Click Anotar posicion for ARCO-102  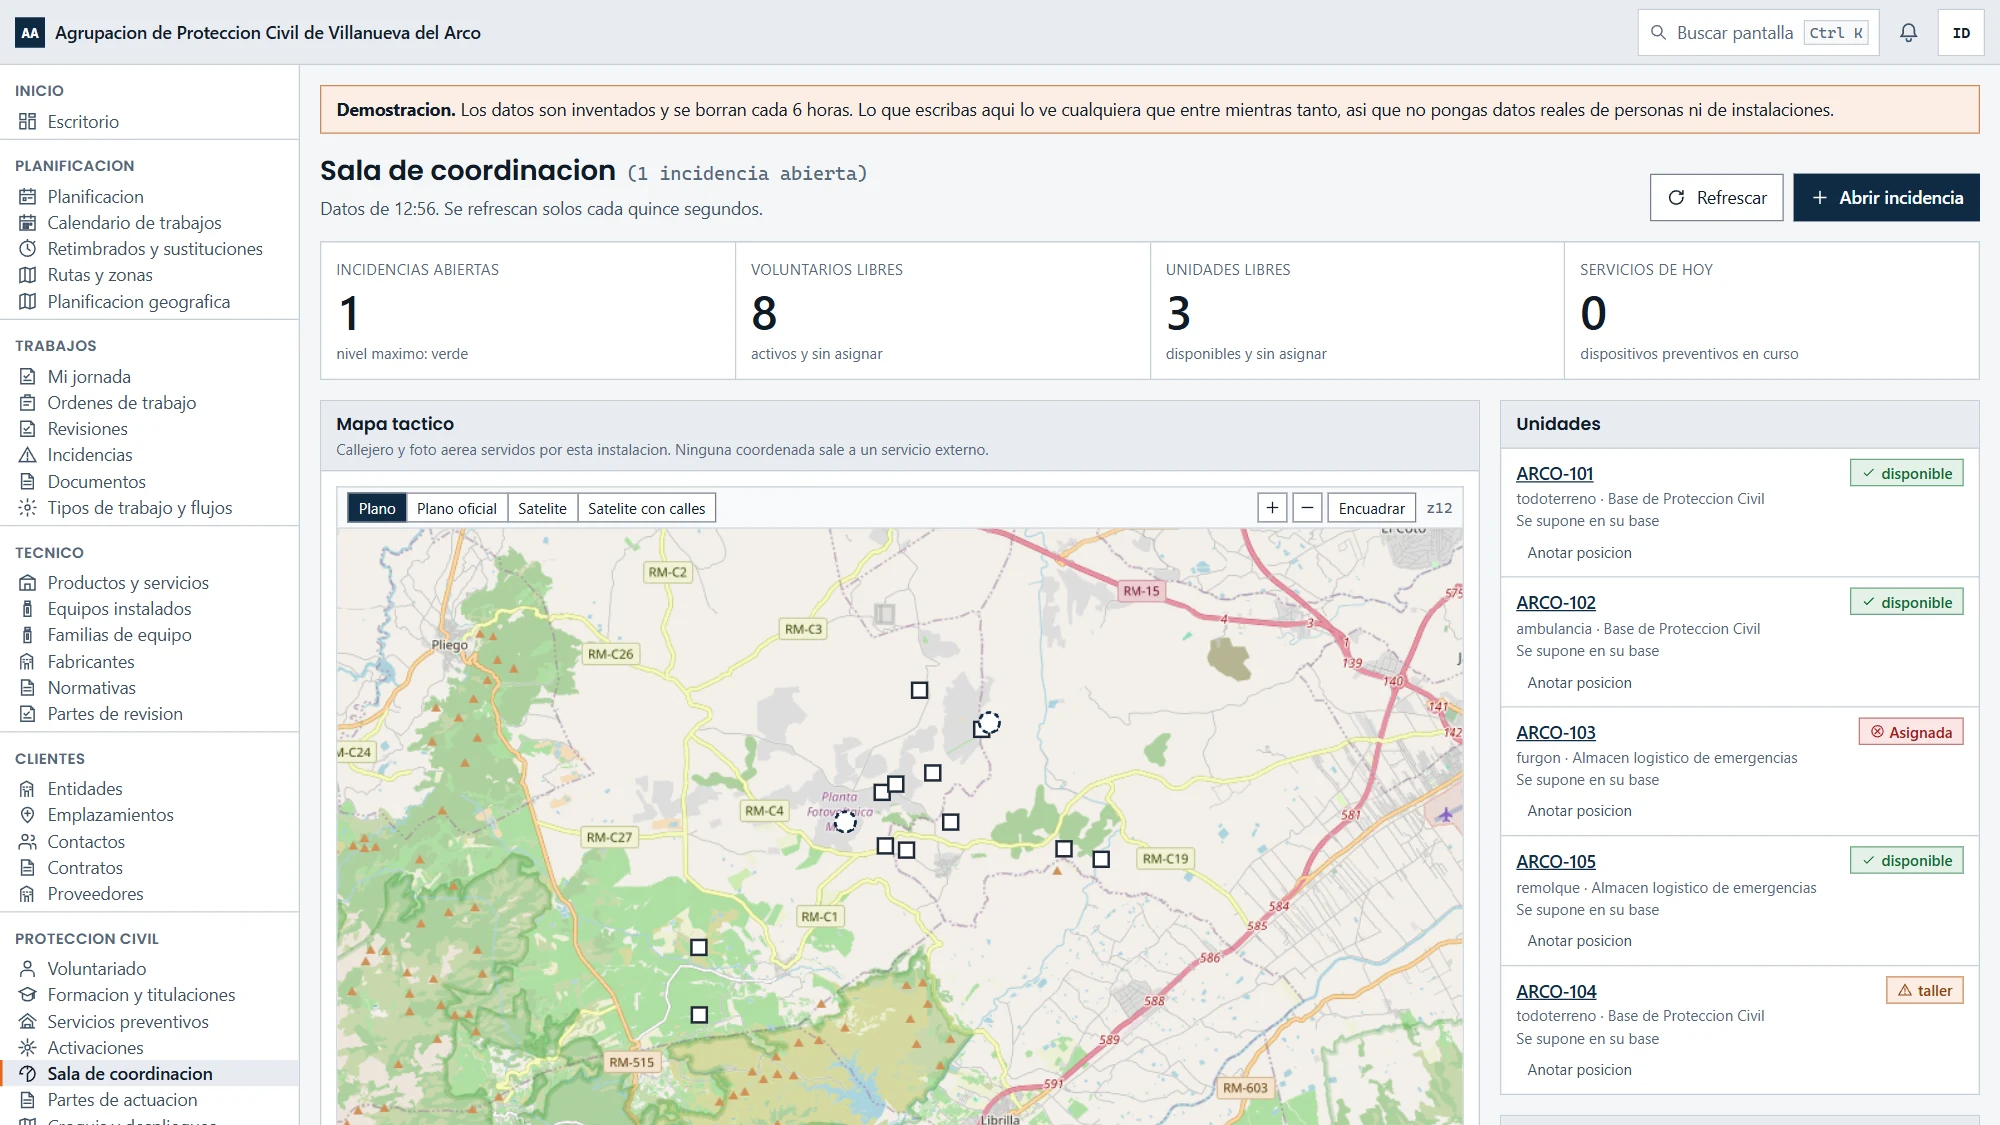[x=1579, y=683]
